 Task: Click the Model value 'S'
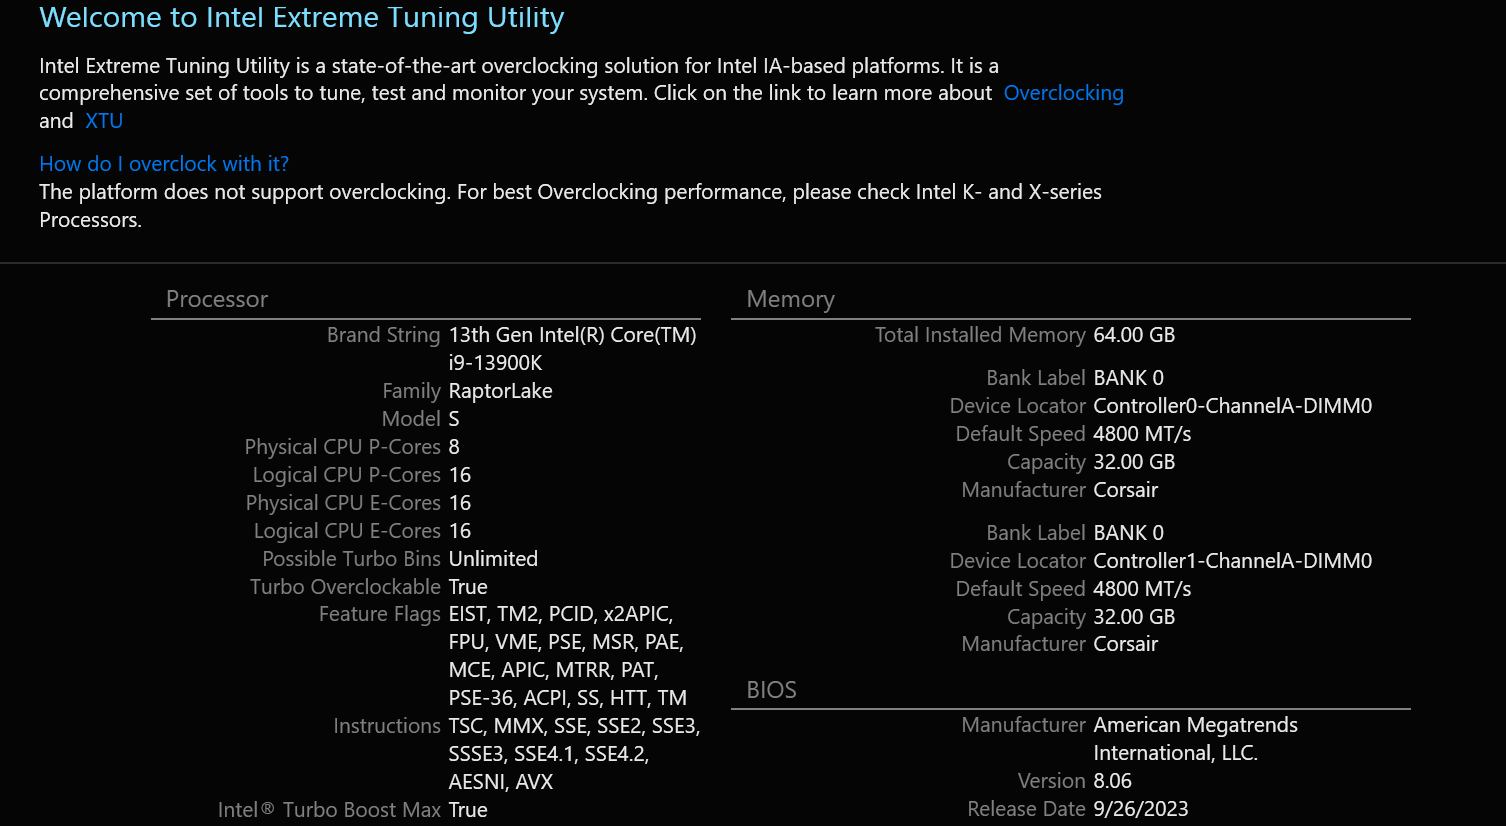pyautogui.click(x=454, y=419)
